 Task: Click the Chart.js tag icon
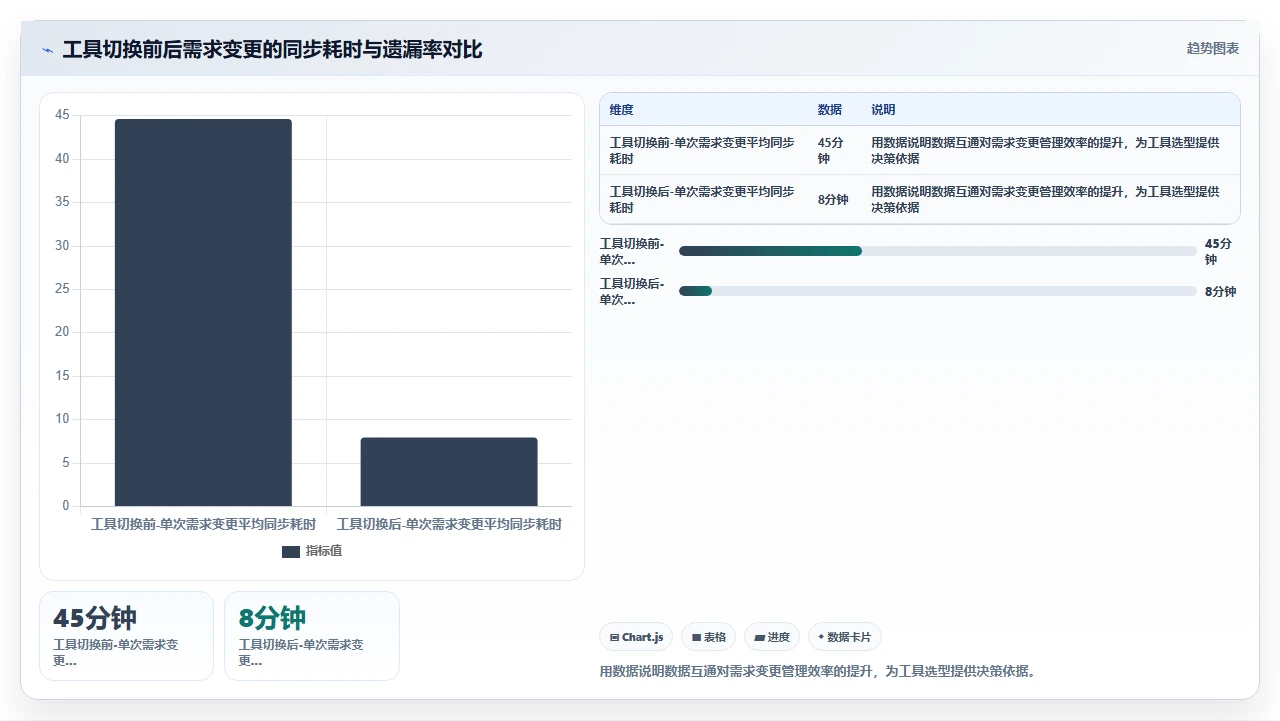coord(614,637)
